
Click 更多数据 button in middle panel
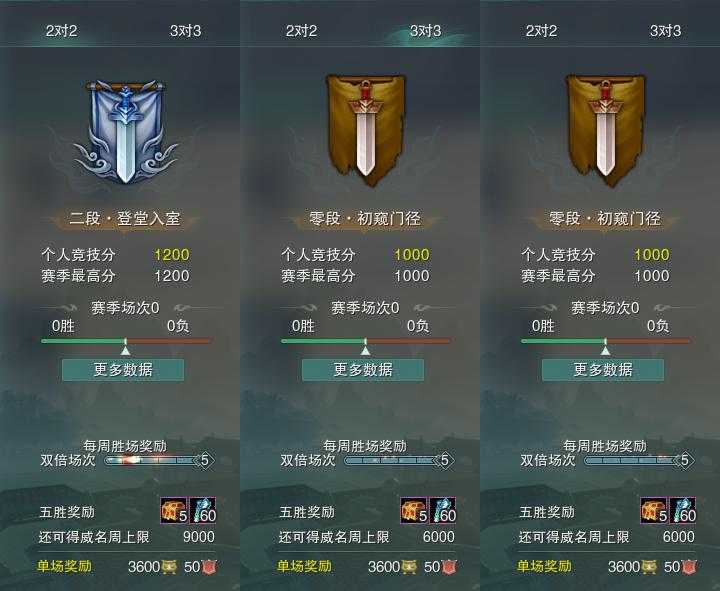pyautogui.click(x=363, y=370)
